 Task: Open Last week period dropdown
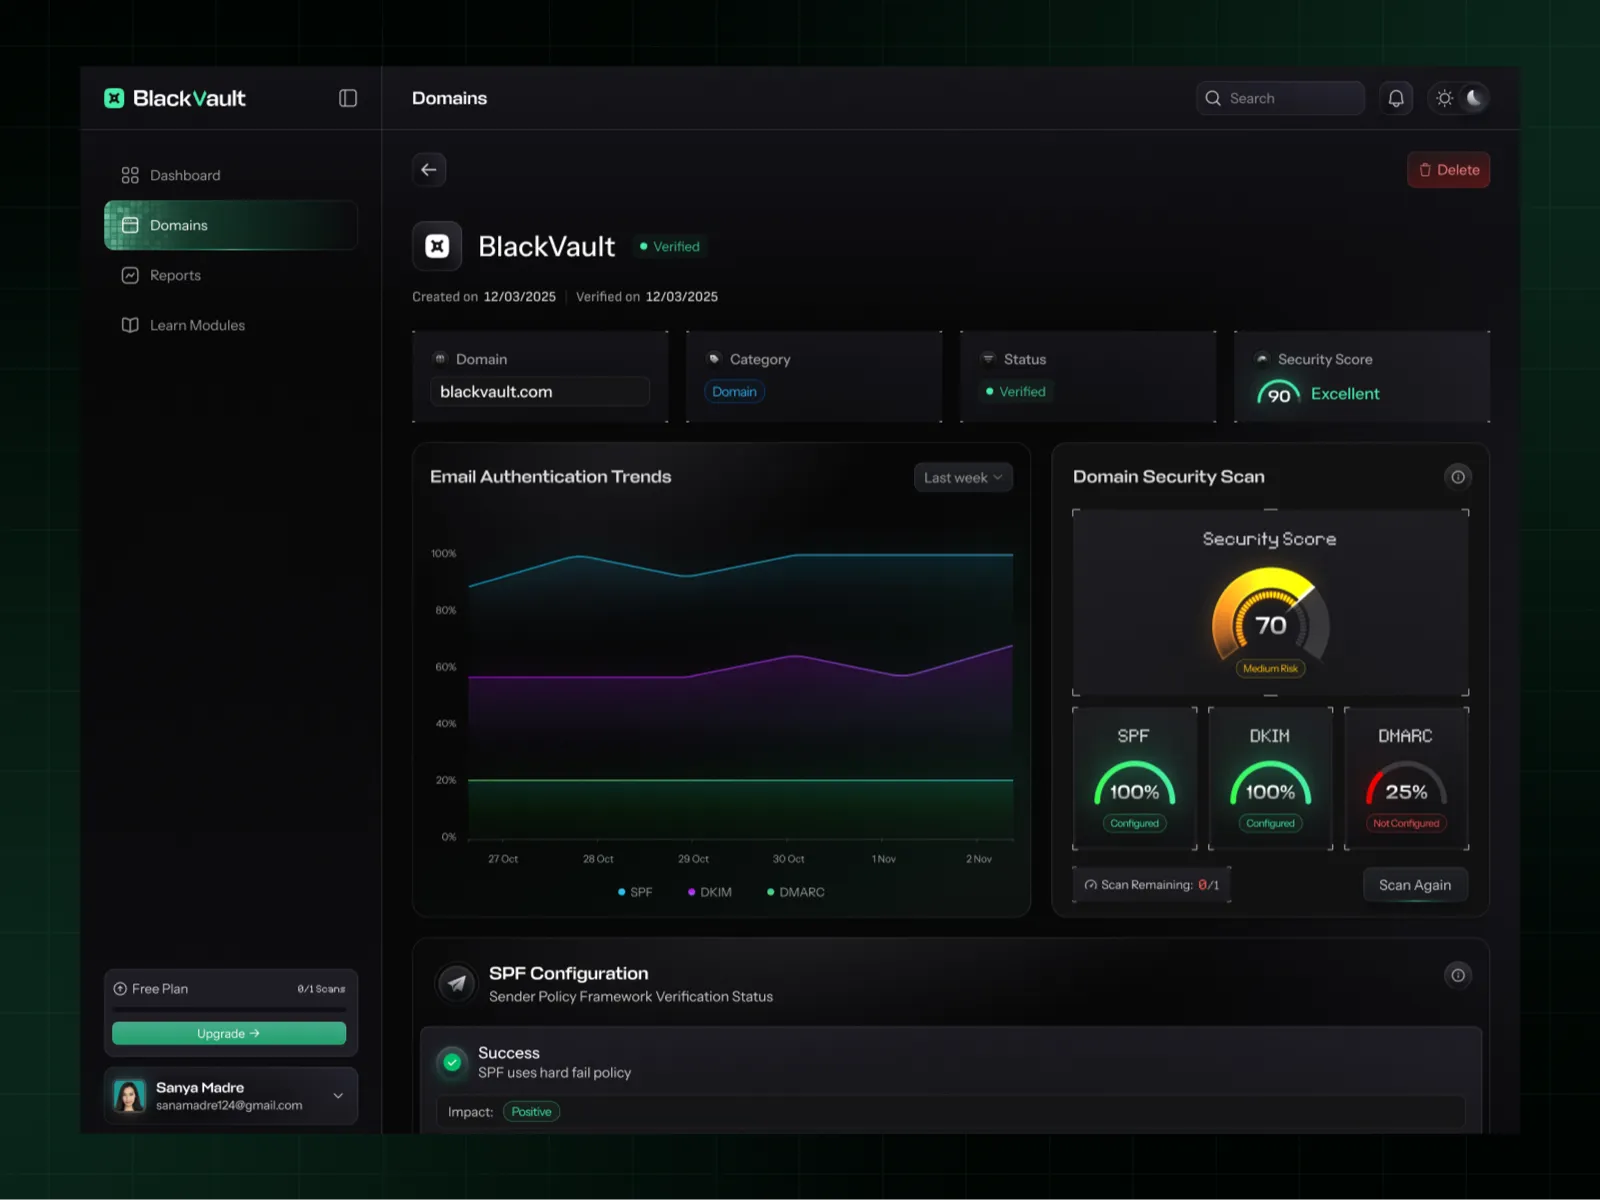(x=963, y=477)
